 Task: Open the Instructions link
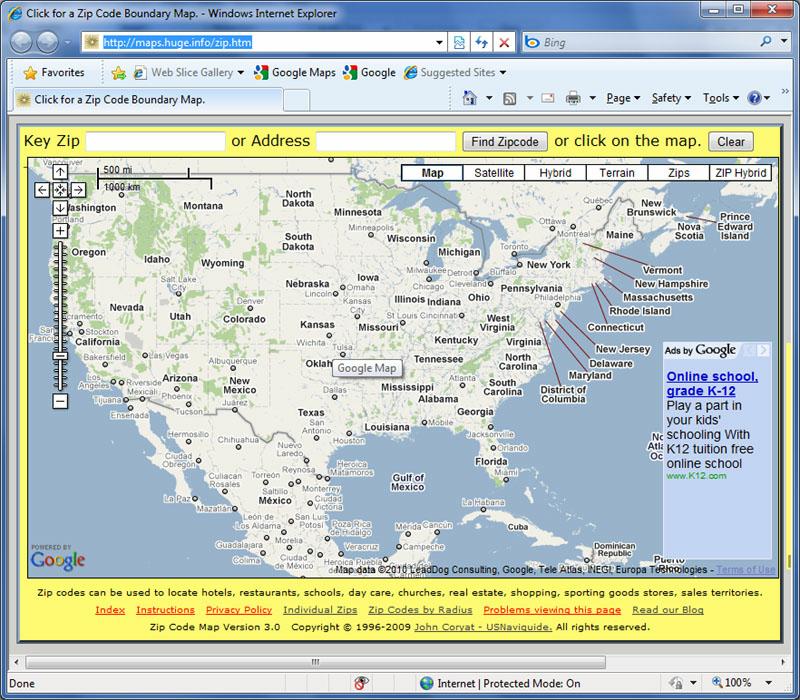point(165,610)
